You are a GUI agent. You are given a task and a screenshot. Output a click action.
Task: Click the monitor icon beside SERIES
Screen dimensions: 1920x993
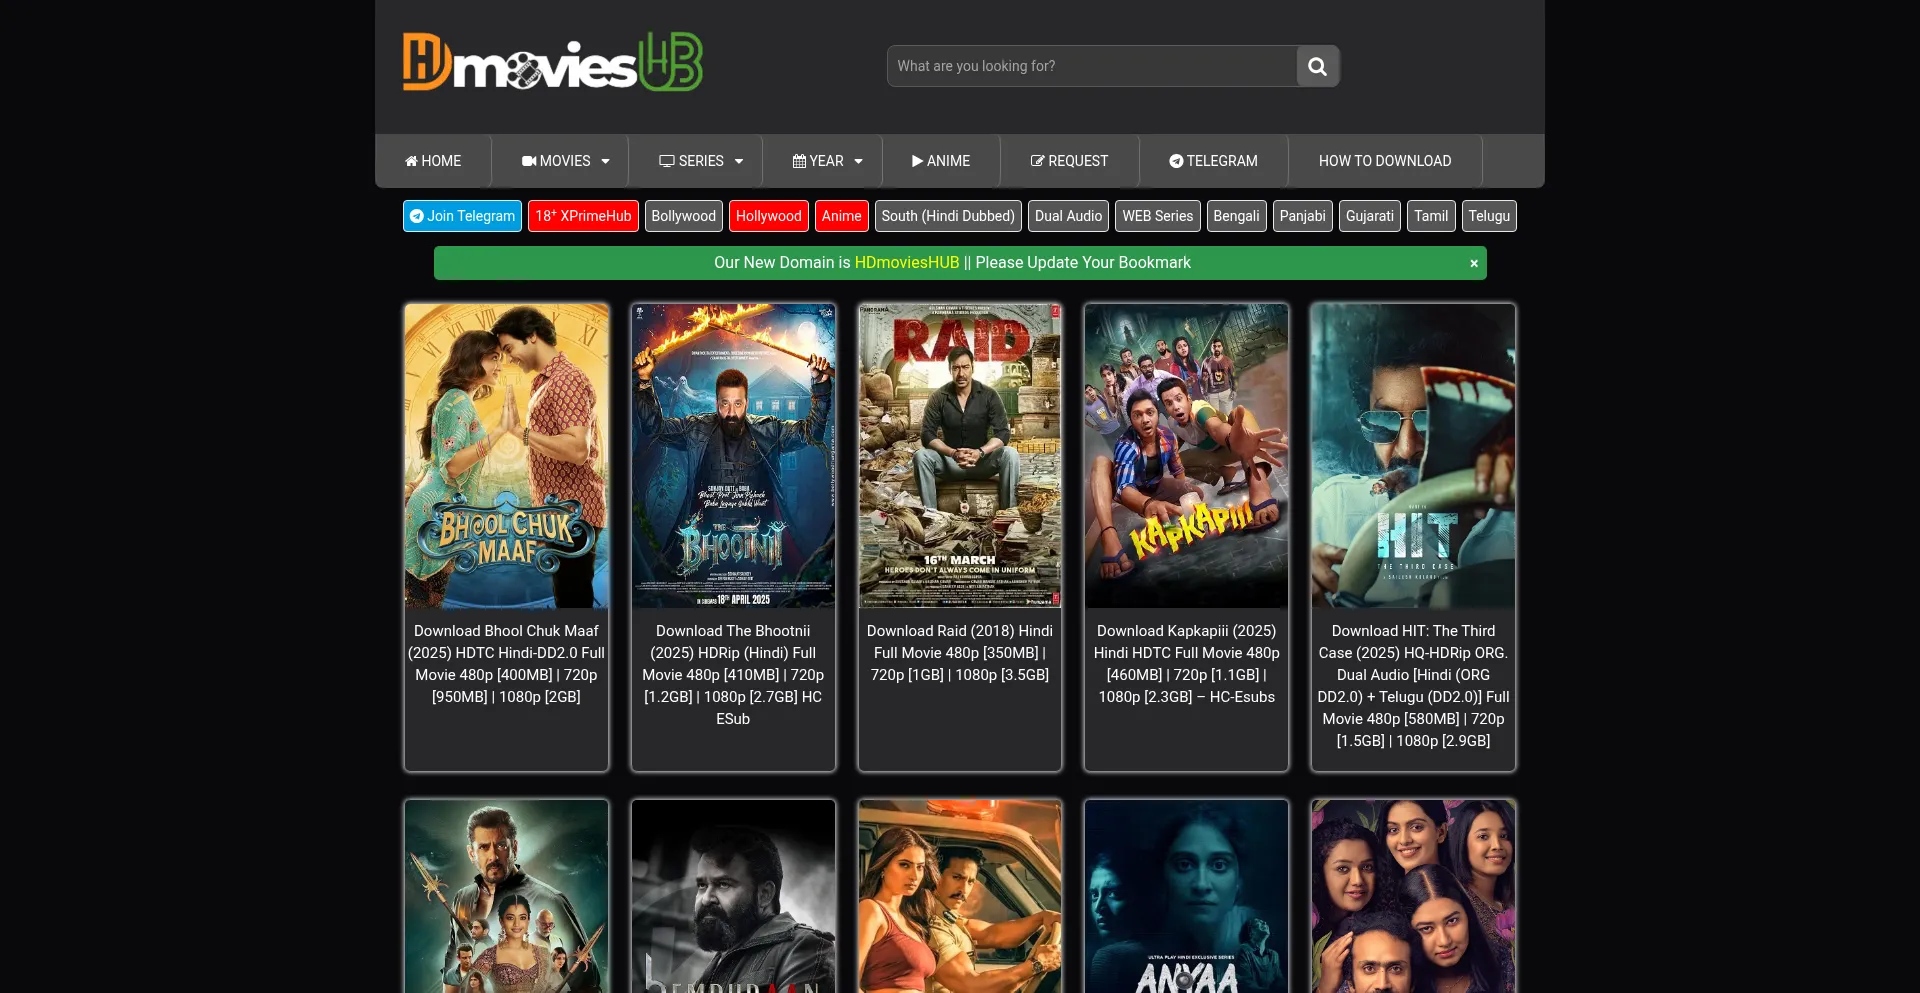(667, 161)
